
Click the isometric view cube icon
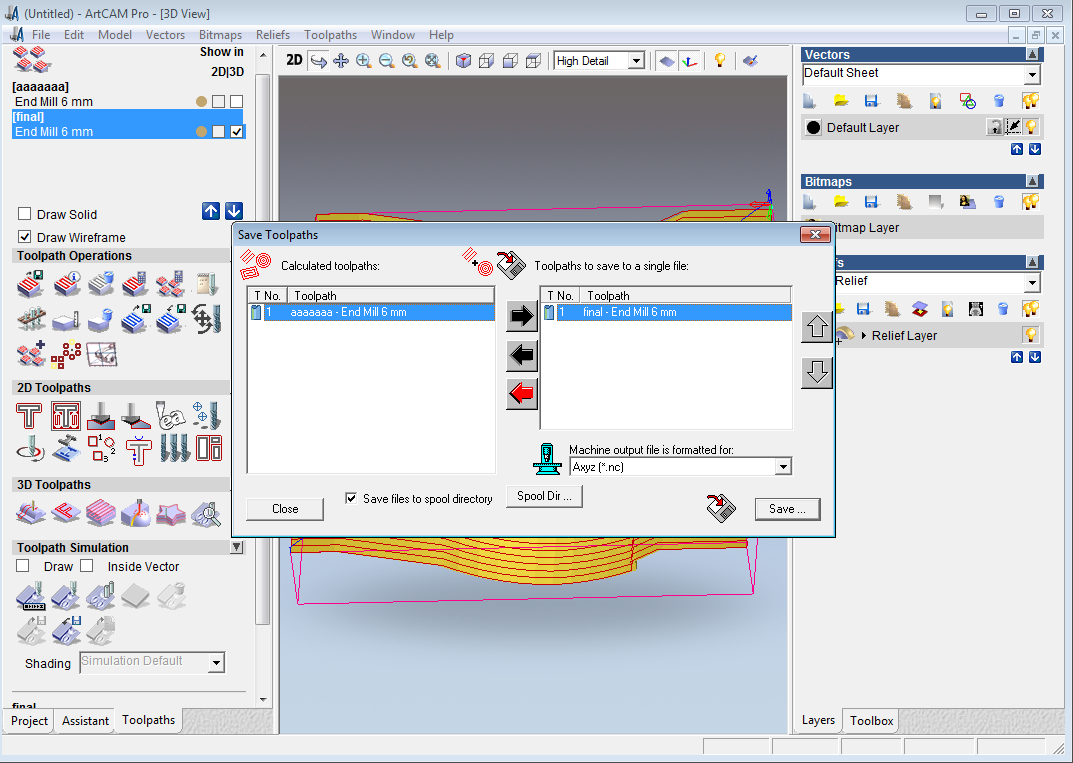[463, 61]
